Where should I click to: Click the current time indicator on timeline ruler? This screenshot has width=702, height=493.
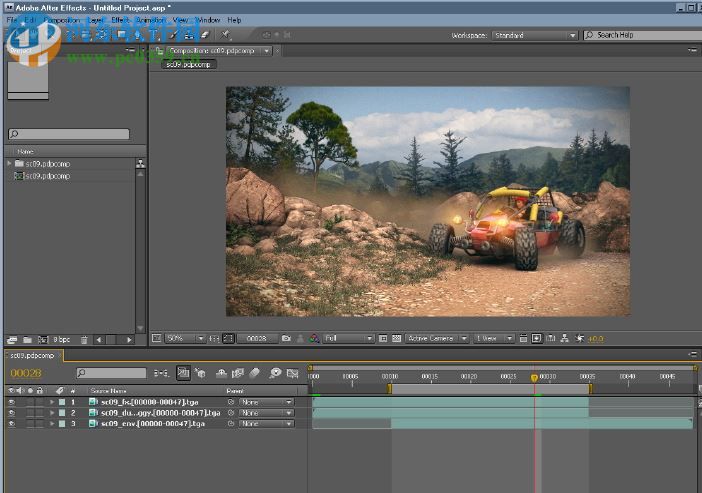click(534, 378)
